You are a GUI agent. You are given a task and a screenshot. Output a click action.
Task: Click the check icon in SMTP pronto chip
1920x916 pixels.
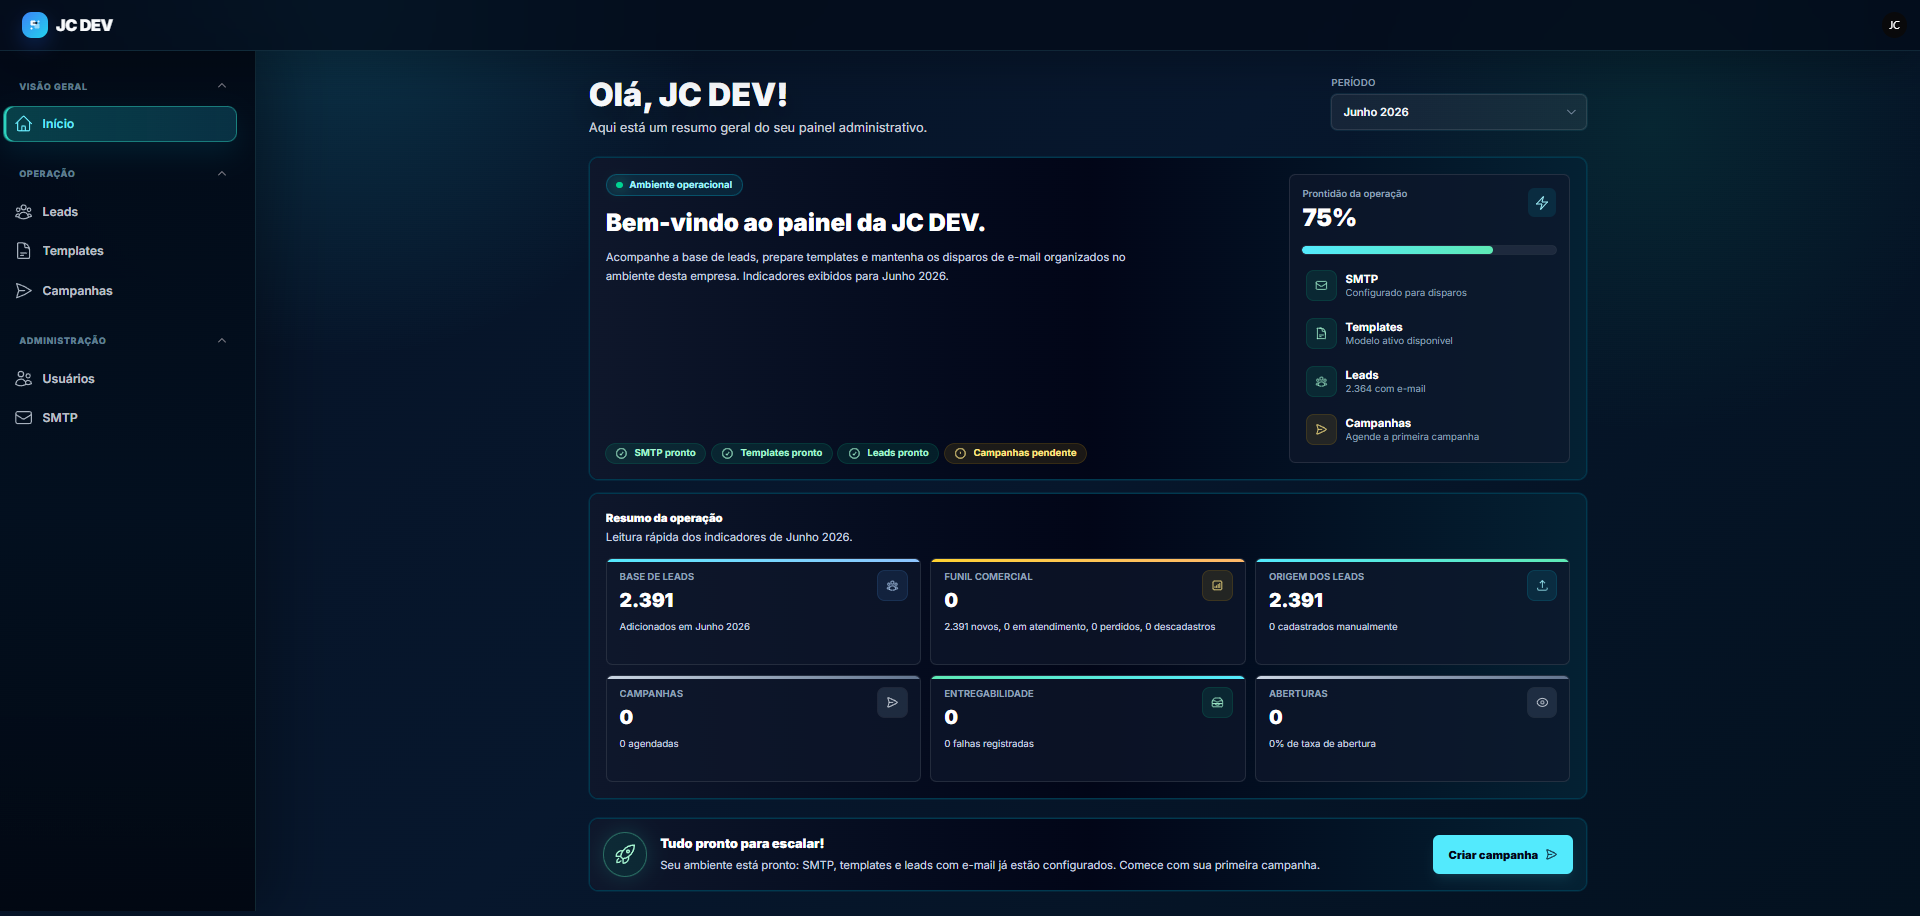622,454
